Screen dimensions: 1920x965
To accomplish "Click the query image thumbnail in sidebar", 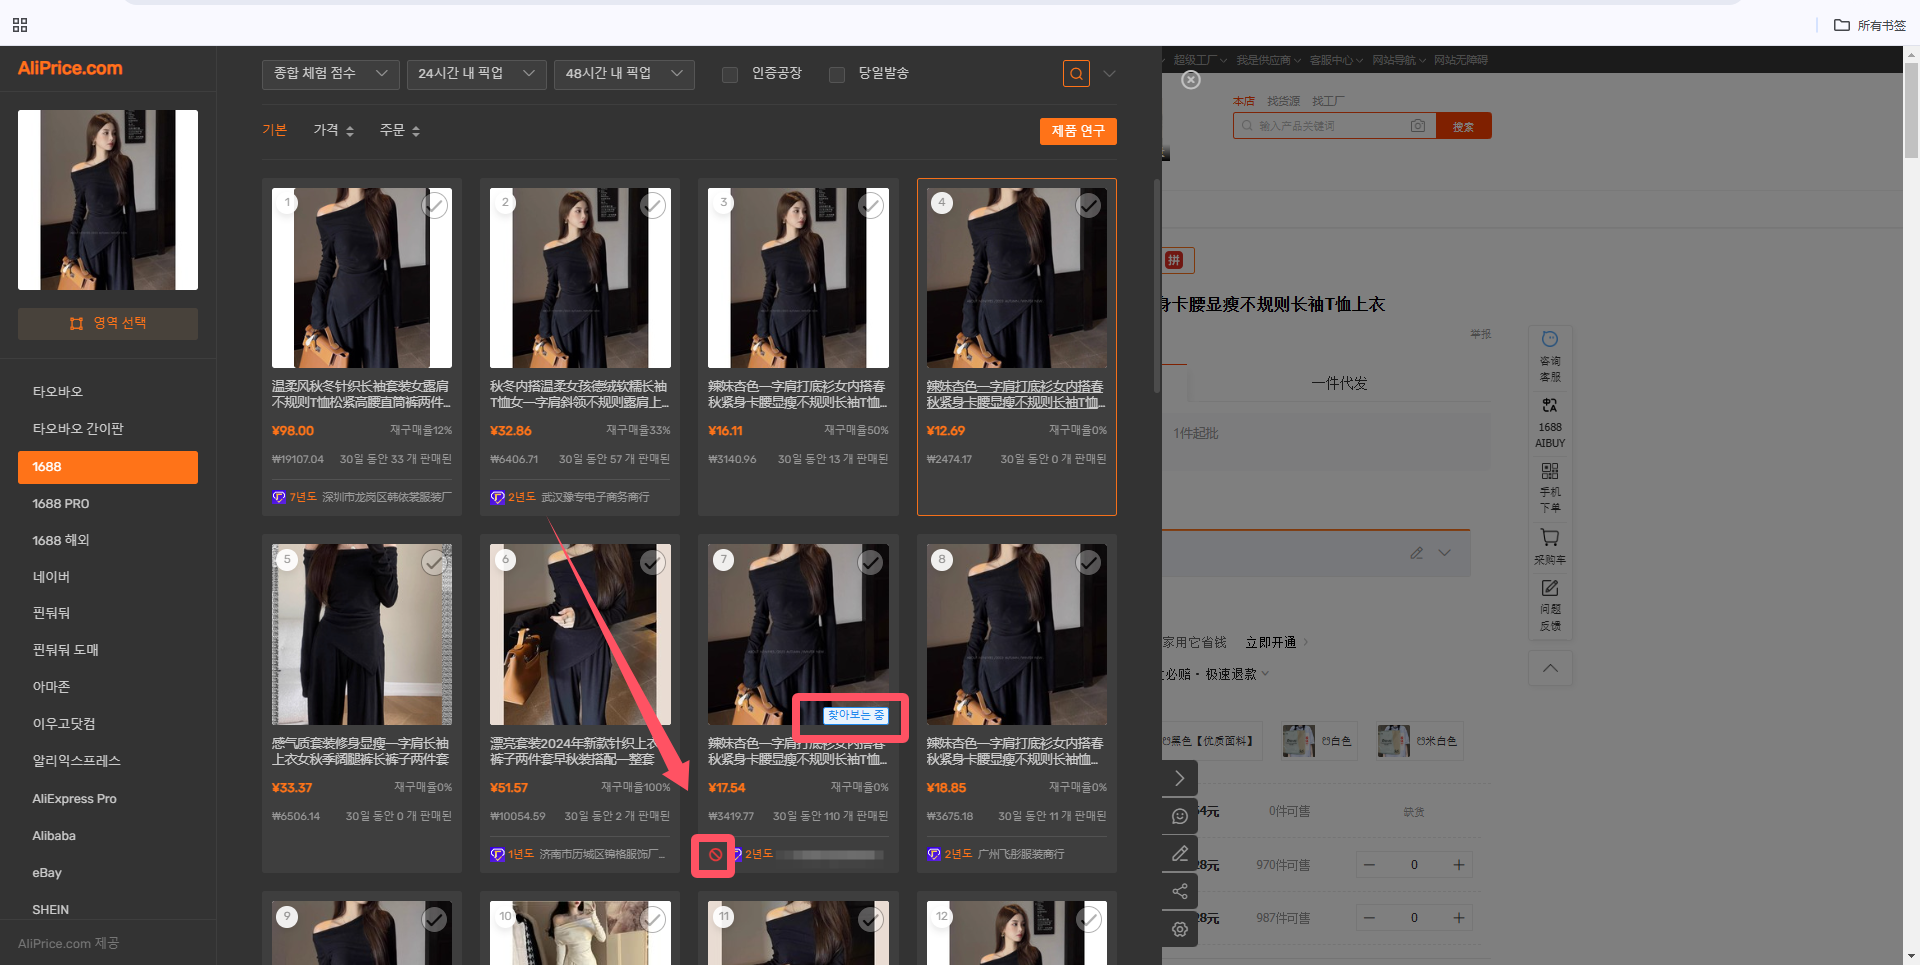I will click(x=108, y=200).
